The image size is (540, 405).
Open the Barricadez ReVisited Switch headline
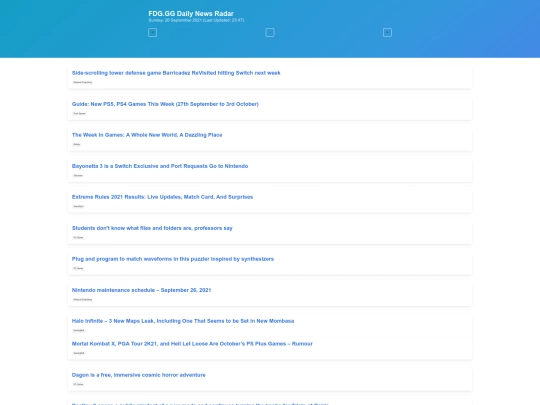pyautogui.click(x=176, y=73)
